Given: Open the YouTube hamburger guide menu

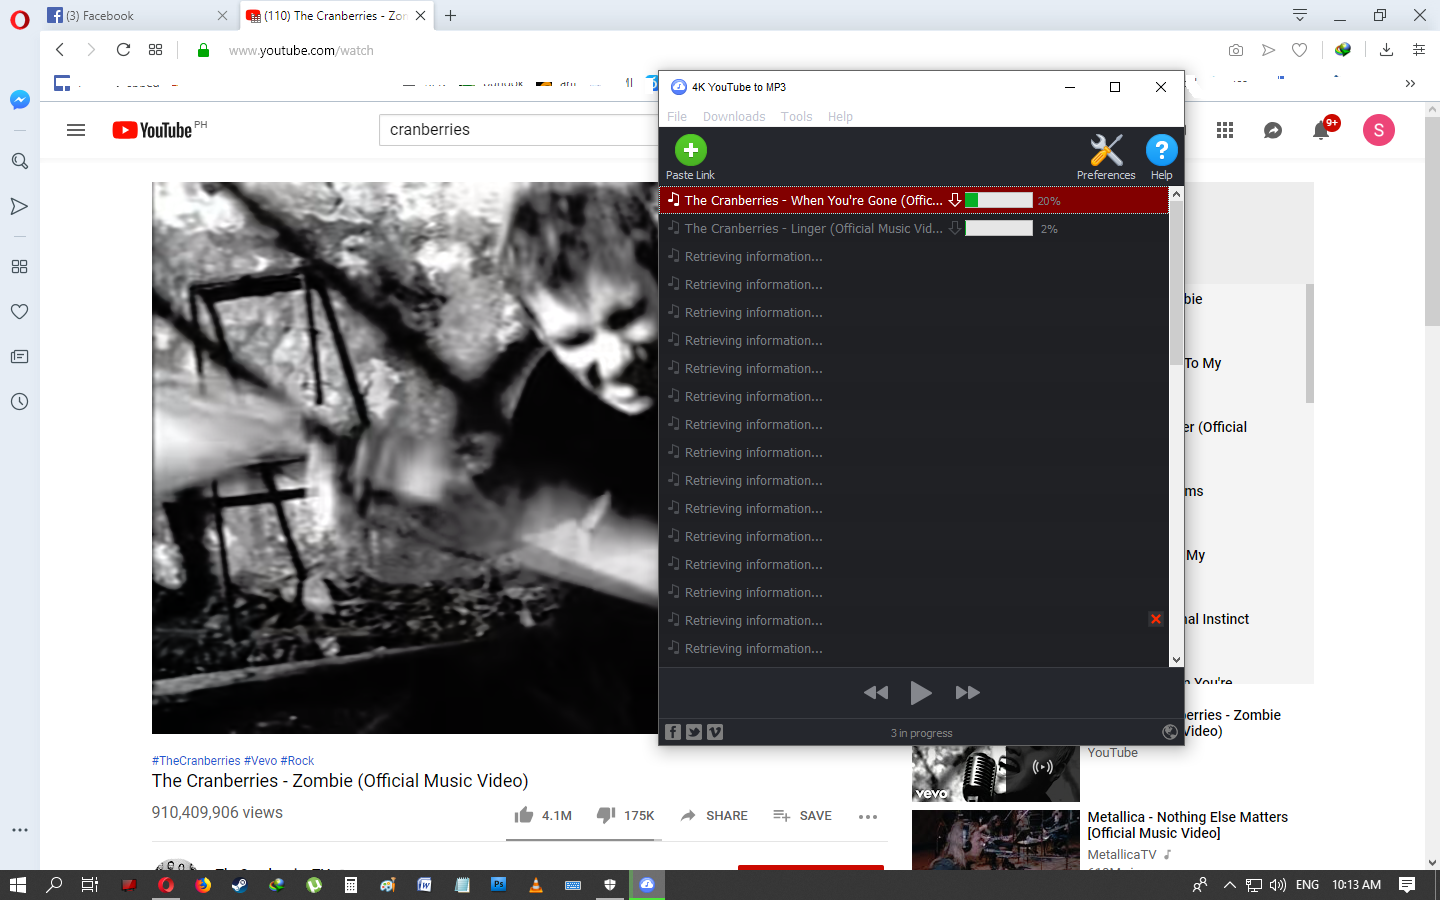Looking at the screenshot, I should (x=76, y=130).
